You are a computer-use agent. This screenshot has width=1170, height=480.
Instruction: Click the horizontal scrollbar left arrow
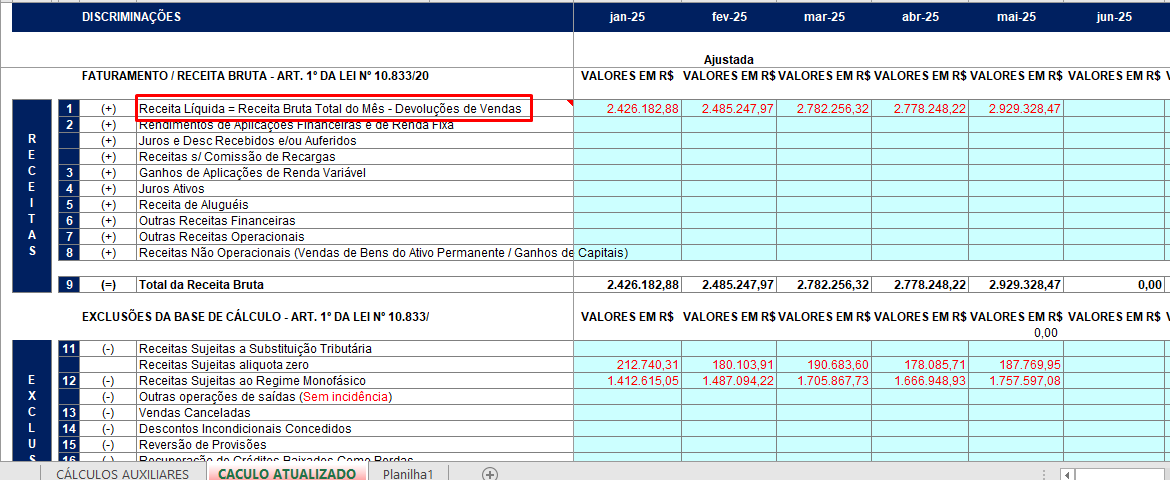click(1069, 474)
